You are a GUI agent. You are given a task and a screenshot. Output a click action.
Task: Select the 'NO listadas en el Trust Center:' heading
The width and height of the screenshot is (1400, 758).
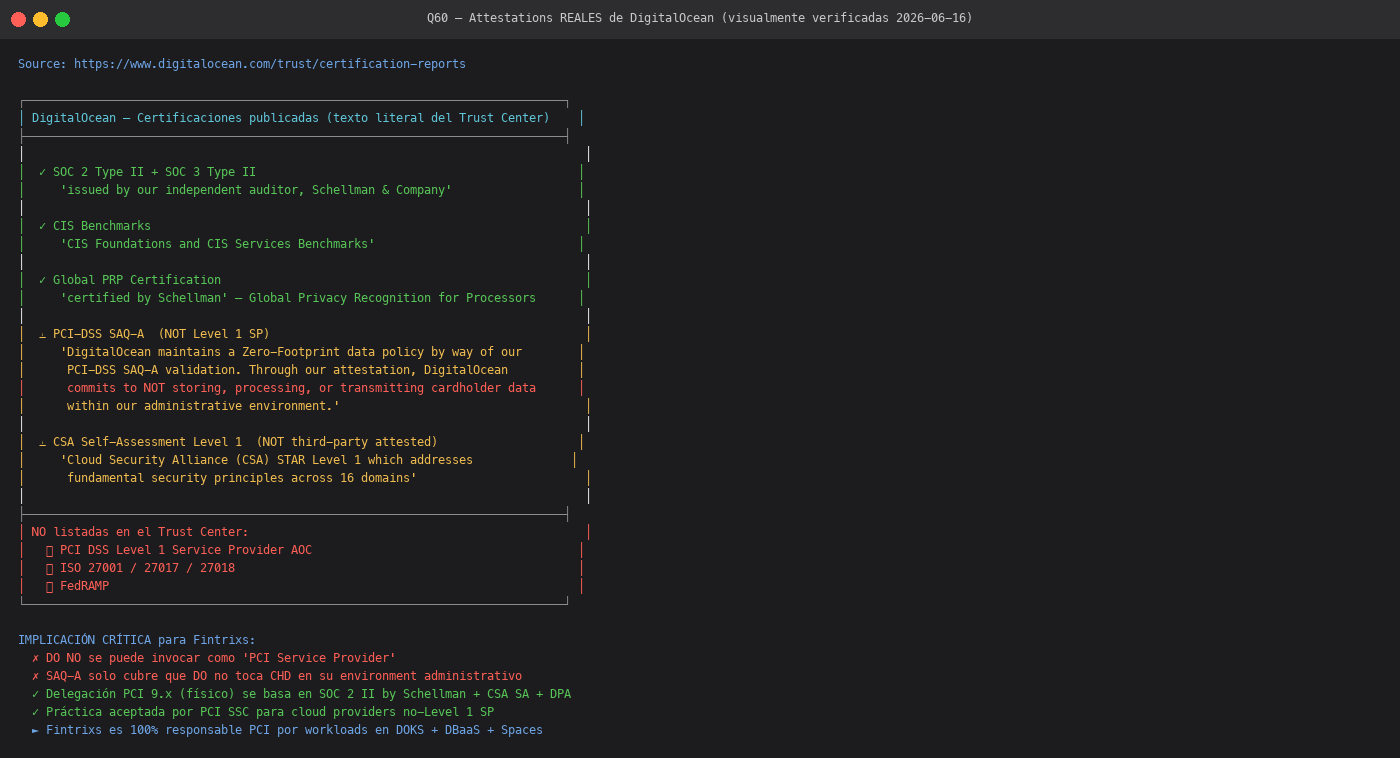pyautogui.click(x=140, y=532)
